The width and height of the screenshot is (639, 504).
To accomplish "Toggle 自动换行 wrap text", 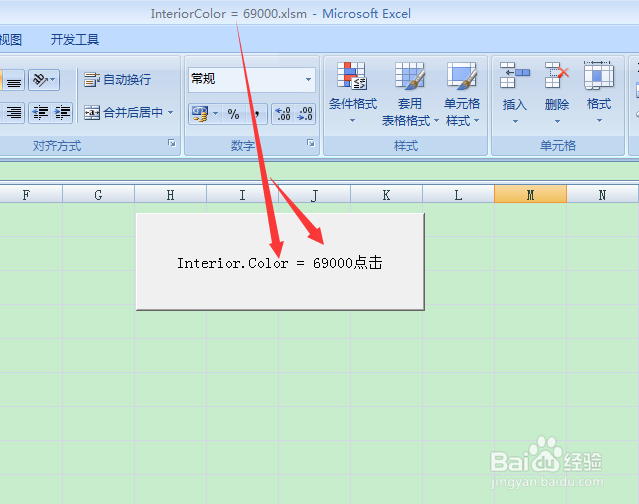I will tap(117, 79).
